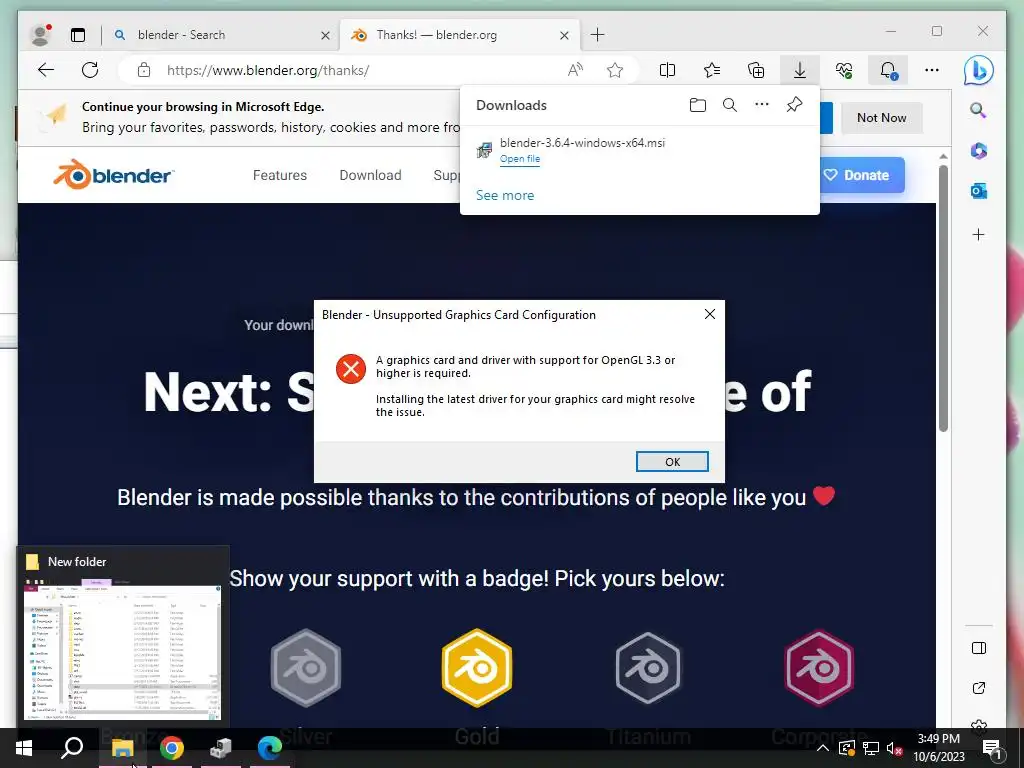Open Bing Copilot sidebar icon
The height and width of the screenshot is (768, 1024).
[x=978, y=70]
